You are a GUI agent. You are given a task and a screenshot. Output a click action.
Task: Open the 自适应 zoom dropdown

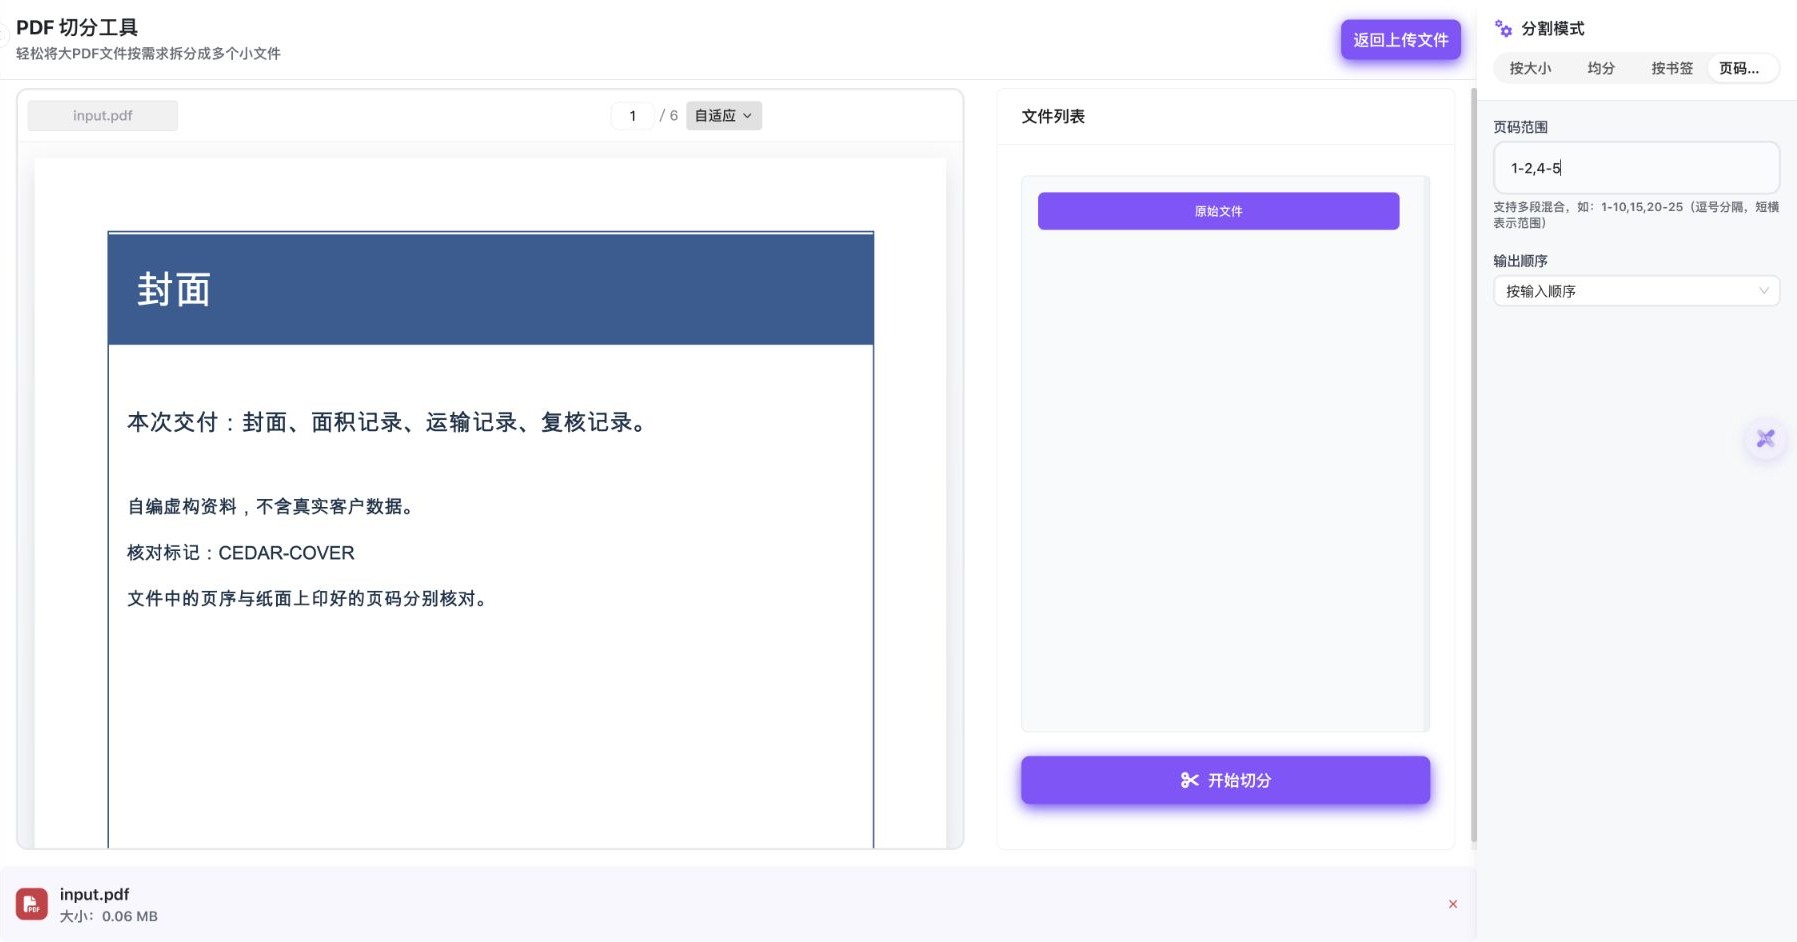(x=724, y=116)
